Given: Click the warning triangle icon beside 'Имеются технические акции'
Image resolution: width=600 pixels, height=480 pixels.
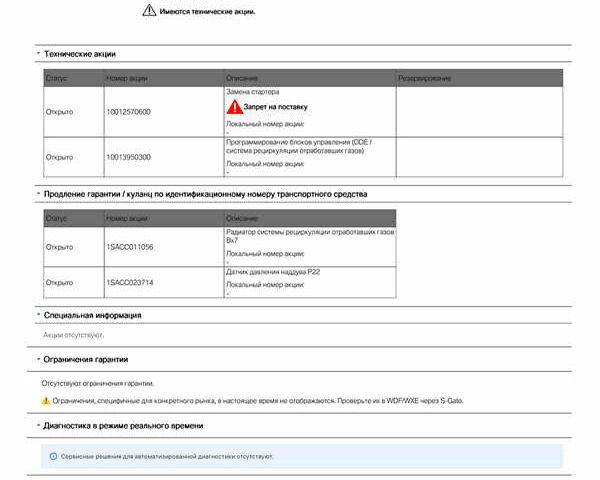Looking at the screenshot, I should point(148,11).
